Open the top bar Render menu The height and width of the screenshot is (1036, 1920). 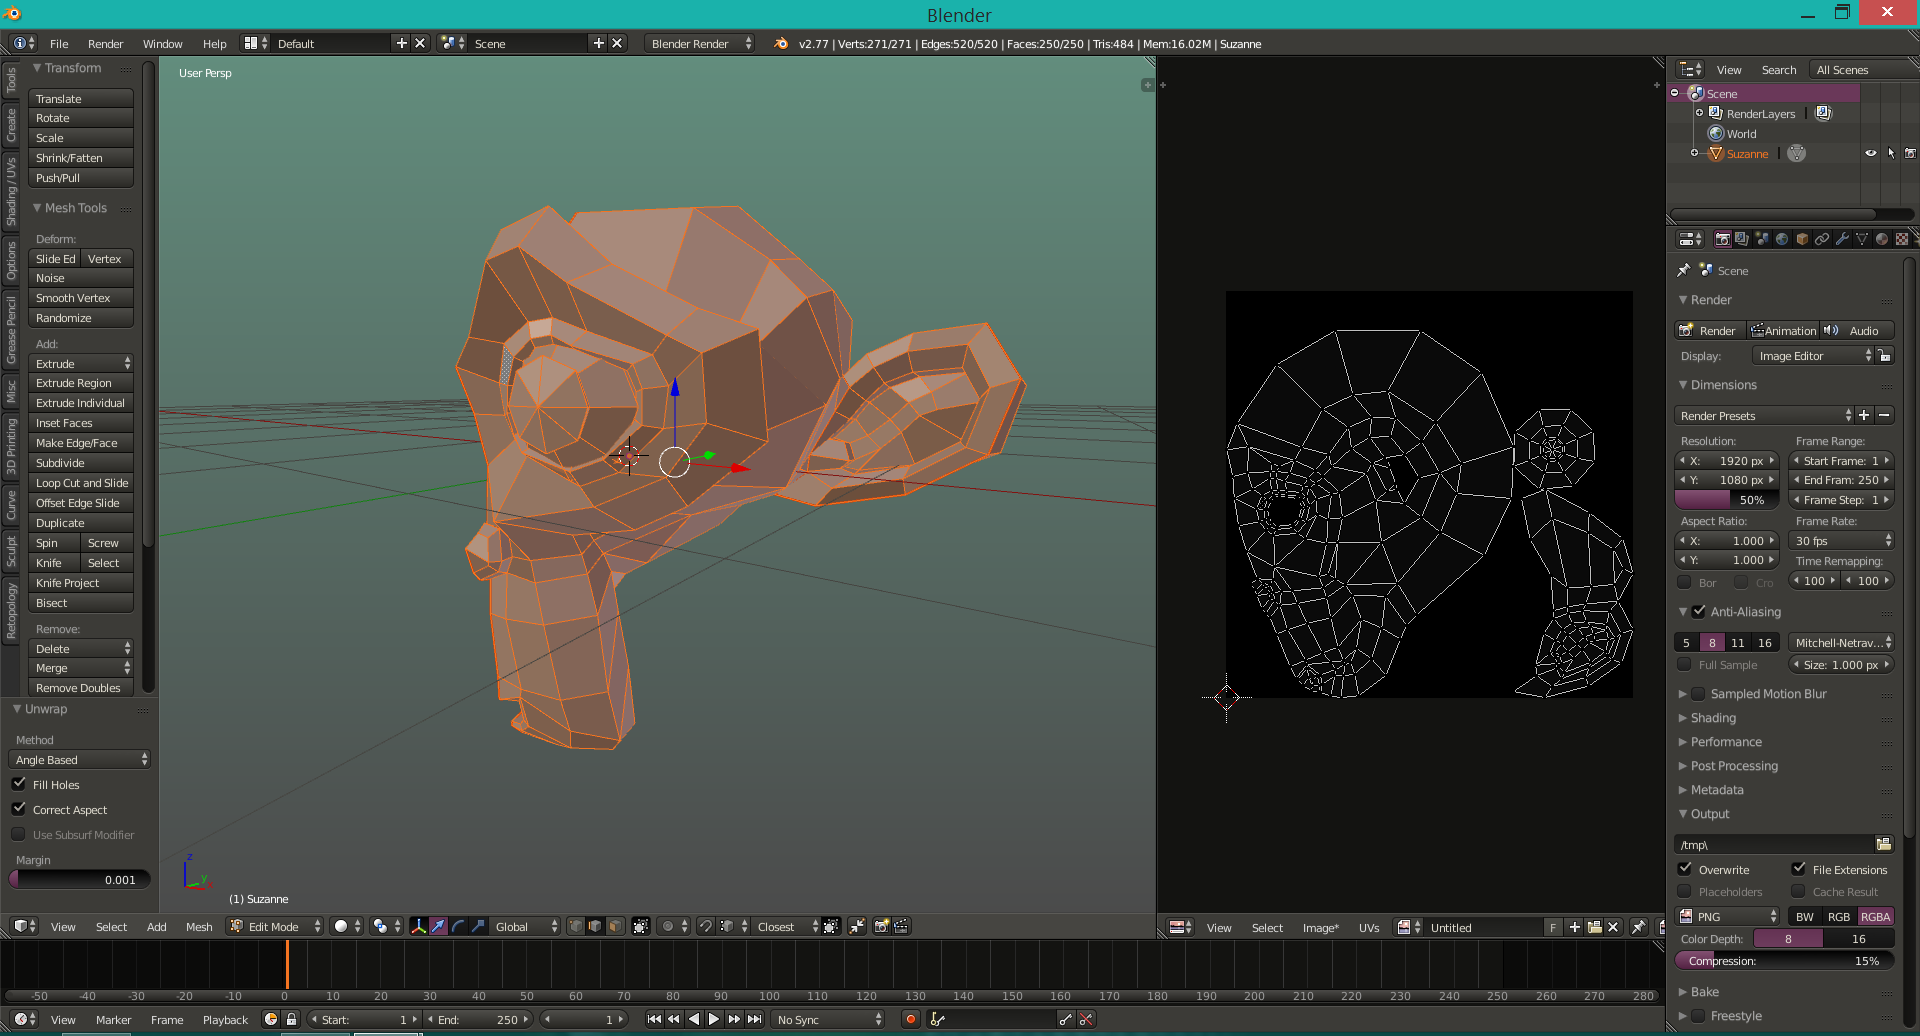pos(105,44)
